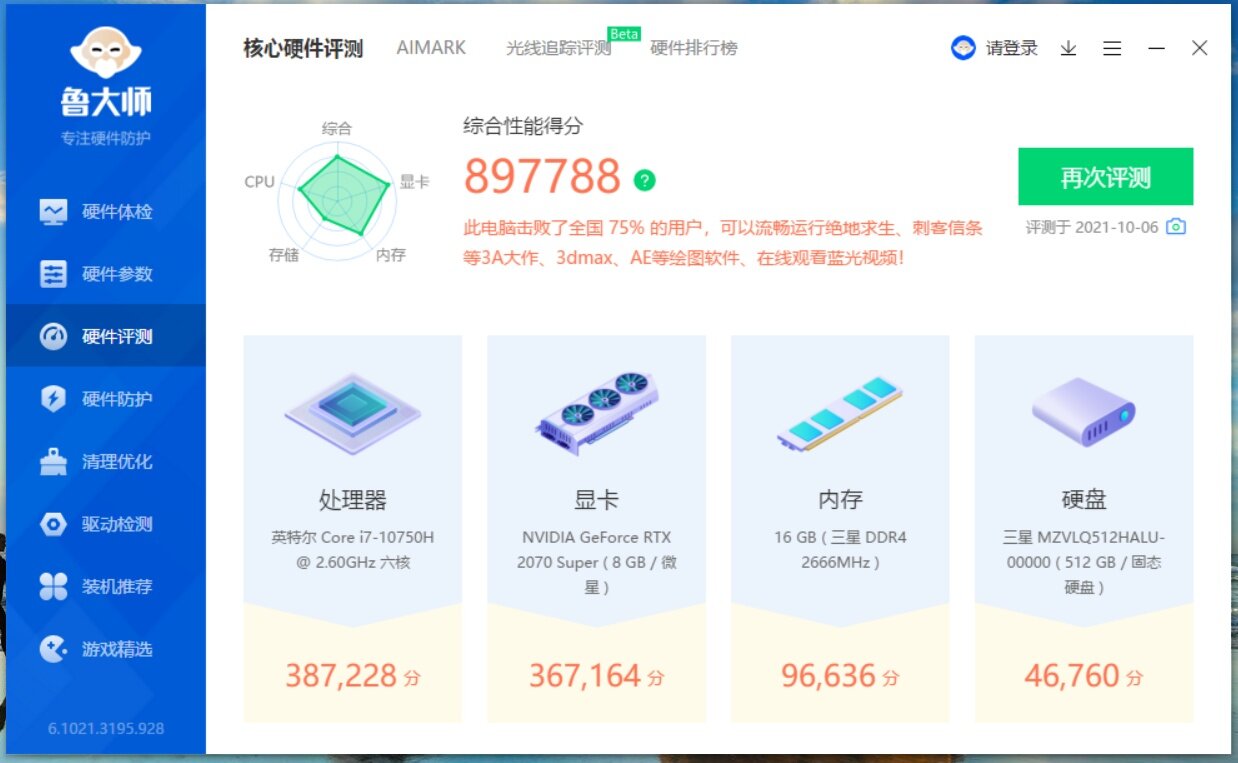The image size is (1238, 763).
Task: Click the camera screenshot icon
Action: coord(1177,227)
